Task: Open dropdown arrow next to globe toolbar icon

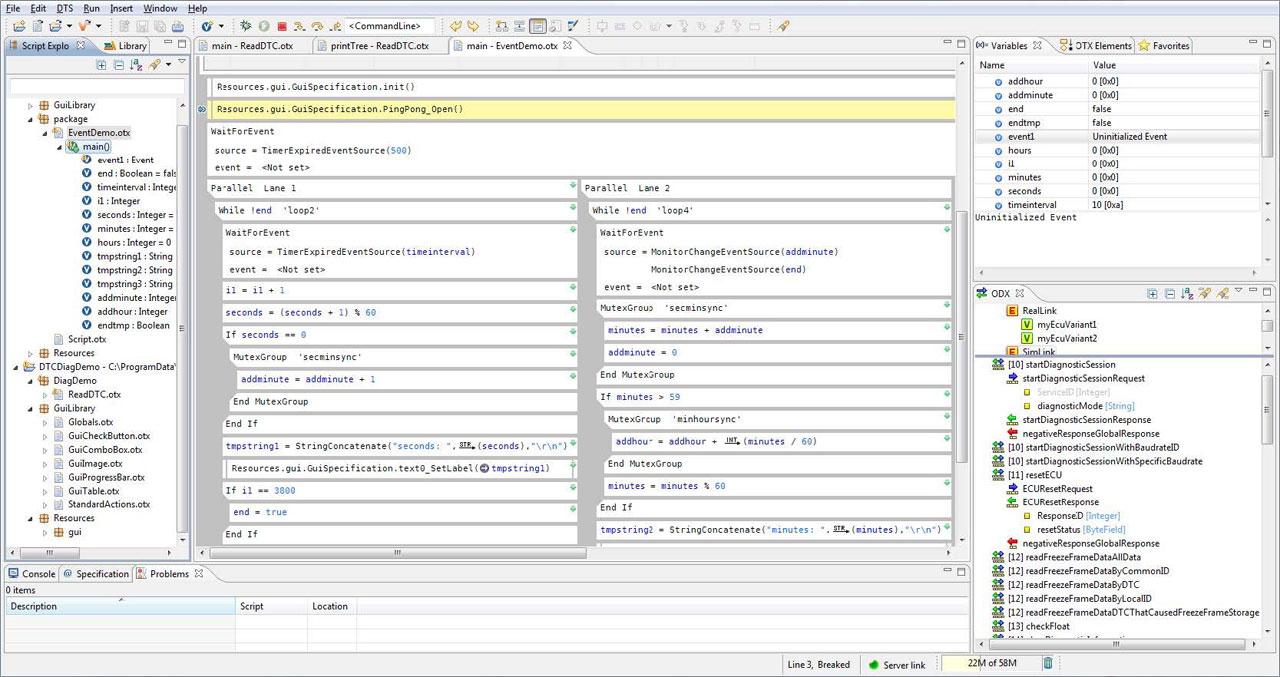Action: pyautogui.click(x=221, y=25)
